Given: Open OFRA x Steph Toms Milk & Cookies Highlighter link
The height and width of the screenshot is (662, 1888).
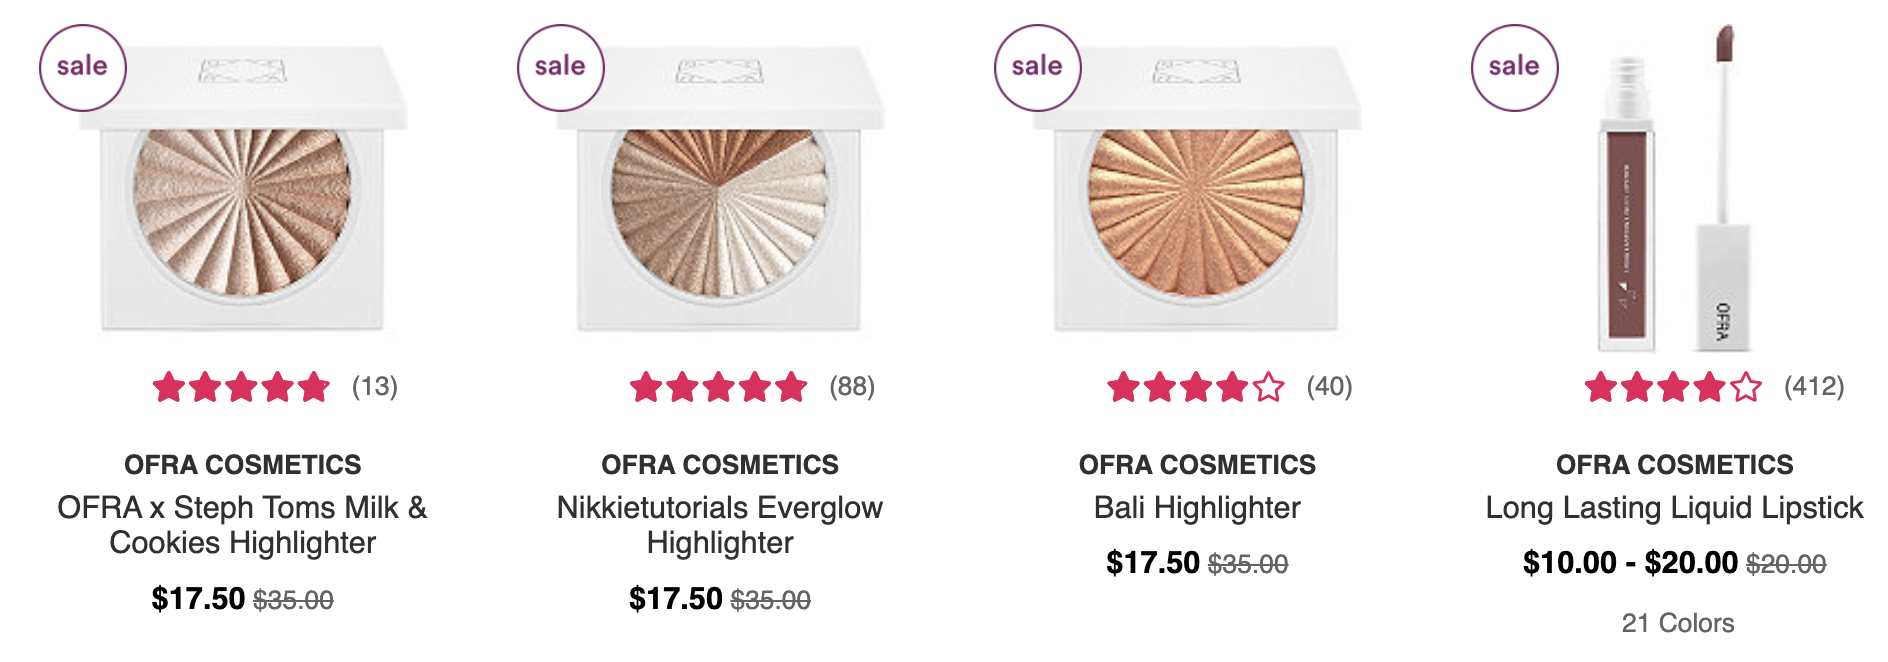Looking at the screenshot, I should tap(243, 525).
